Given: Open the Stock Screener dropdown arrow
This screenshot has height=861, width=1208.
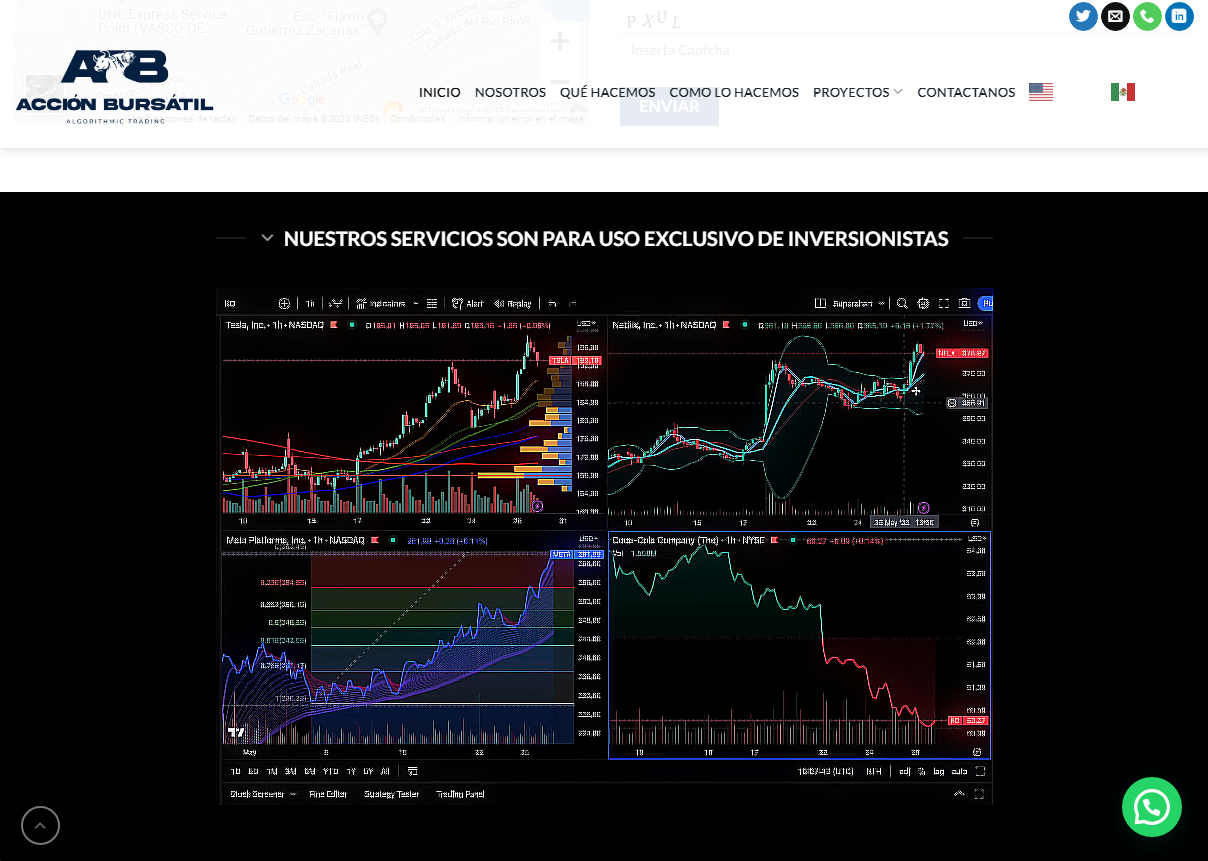Looking at the screenshot, I should pos(293,794).
